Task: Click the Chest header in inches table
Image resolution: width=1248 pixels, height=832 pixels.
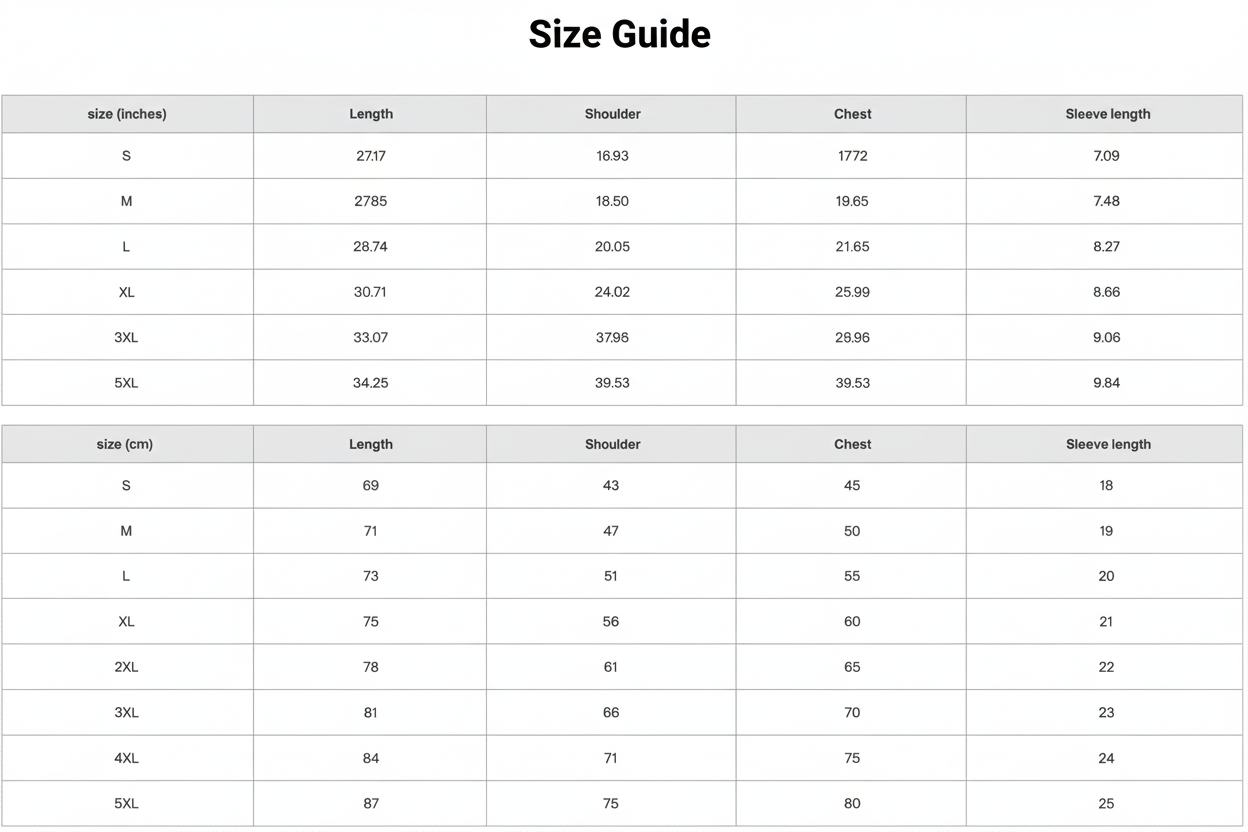Action: tap(852, 114)
